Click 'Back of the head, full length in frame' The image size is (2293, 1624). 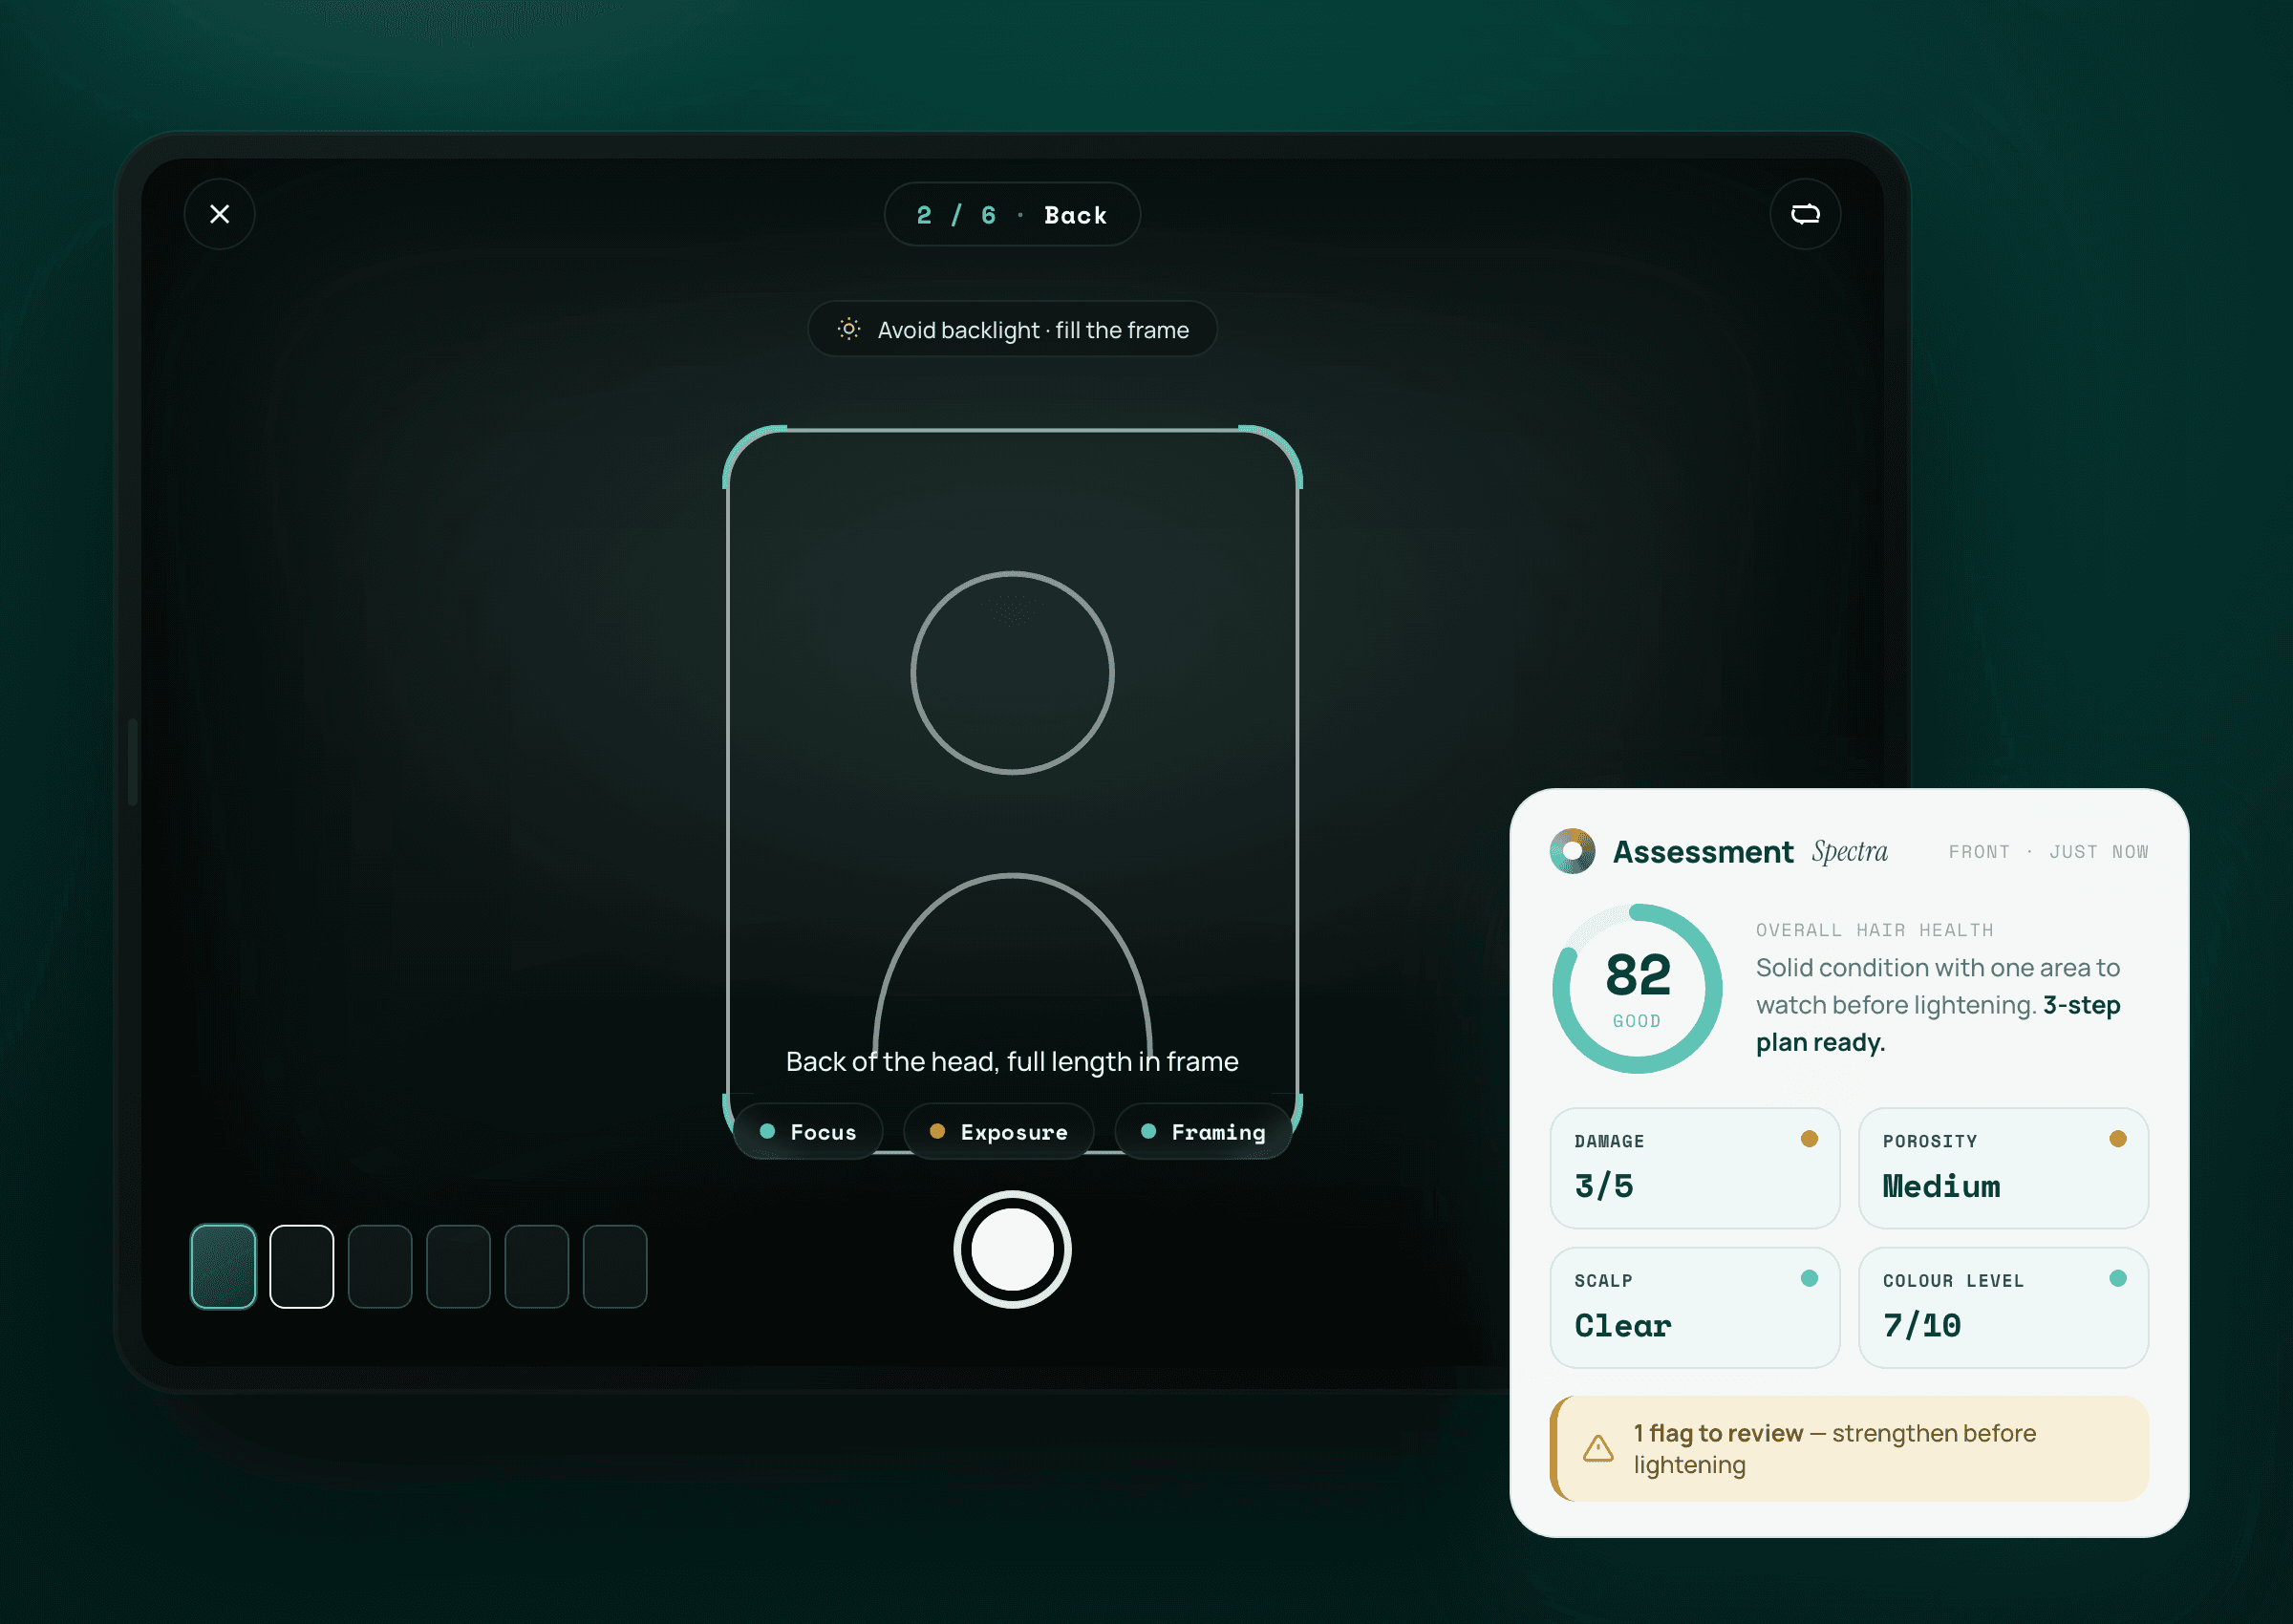click(1012, 1061)
